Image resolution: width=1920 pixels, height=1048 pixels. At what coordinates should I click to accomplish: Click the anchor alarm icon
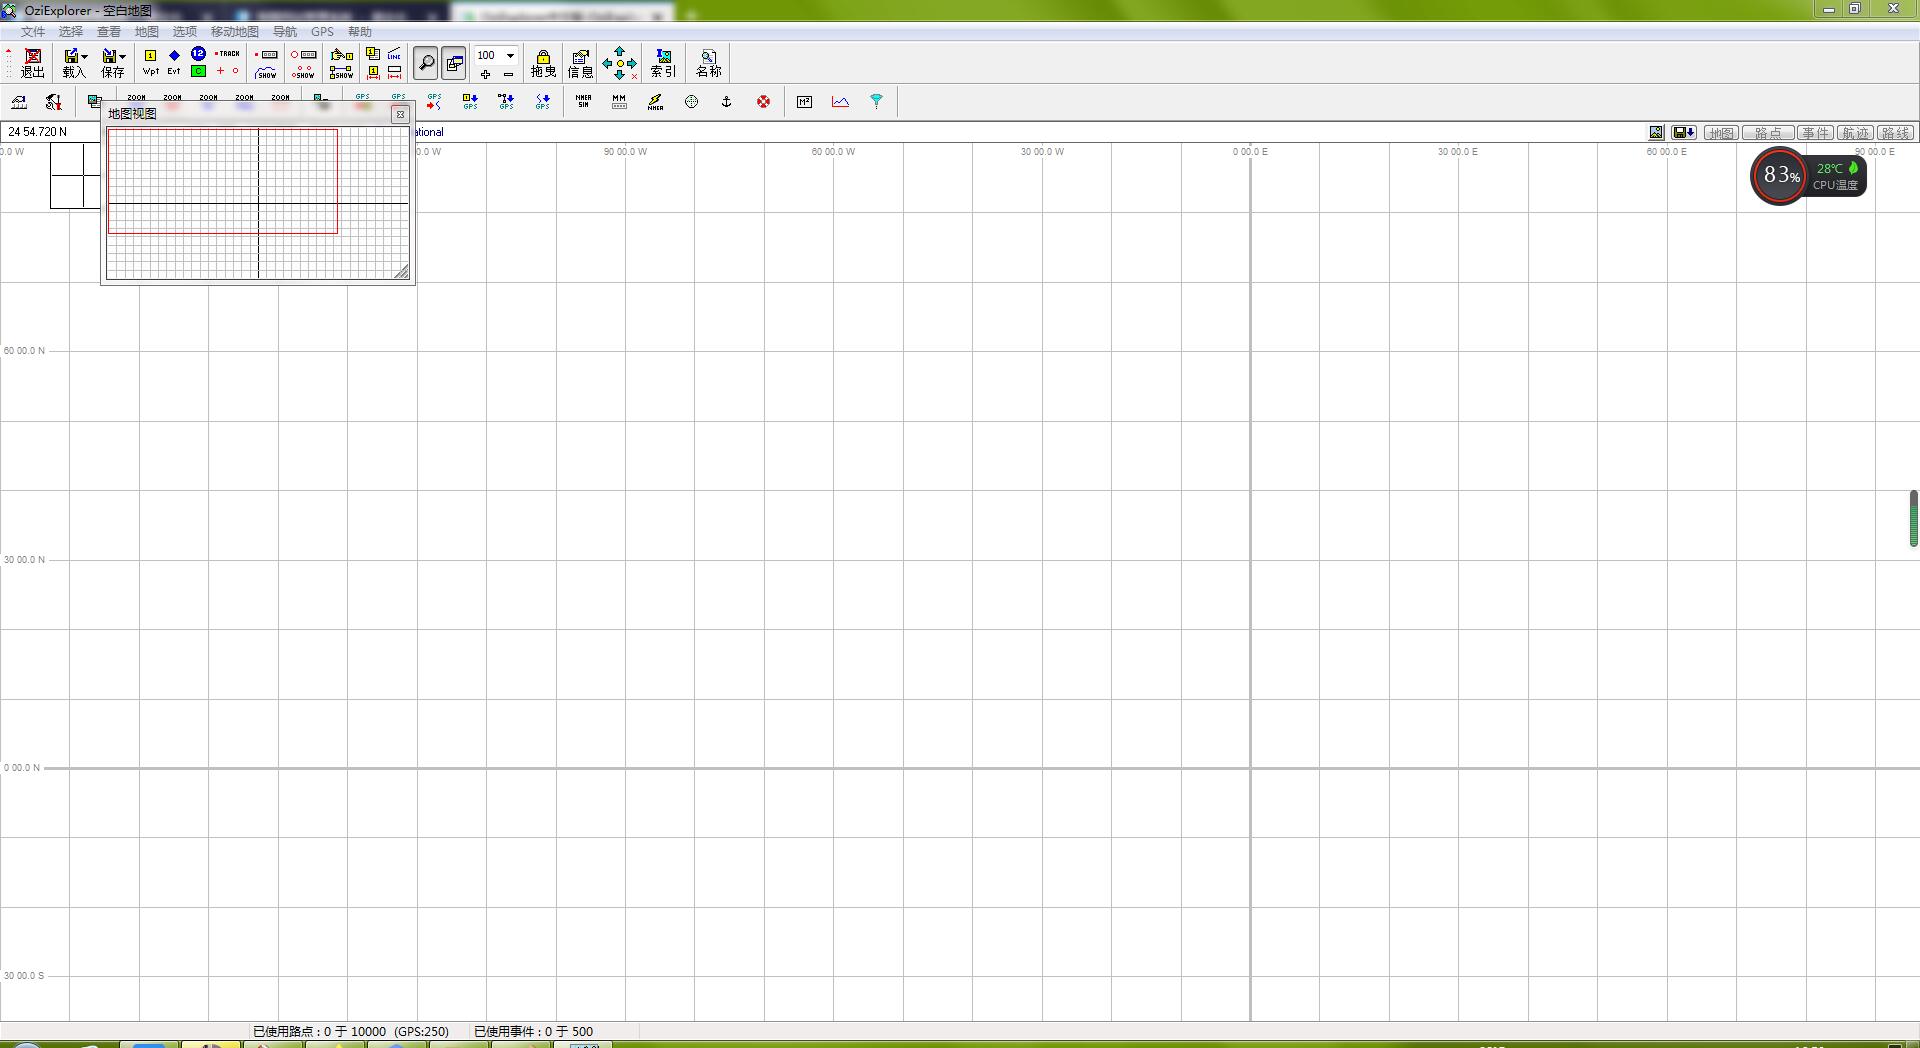727,101
